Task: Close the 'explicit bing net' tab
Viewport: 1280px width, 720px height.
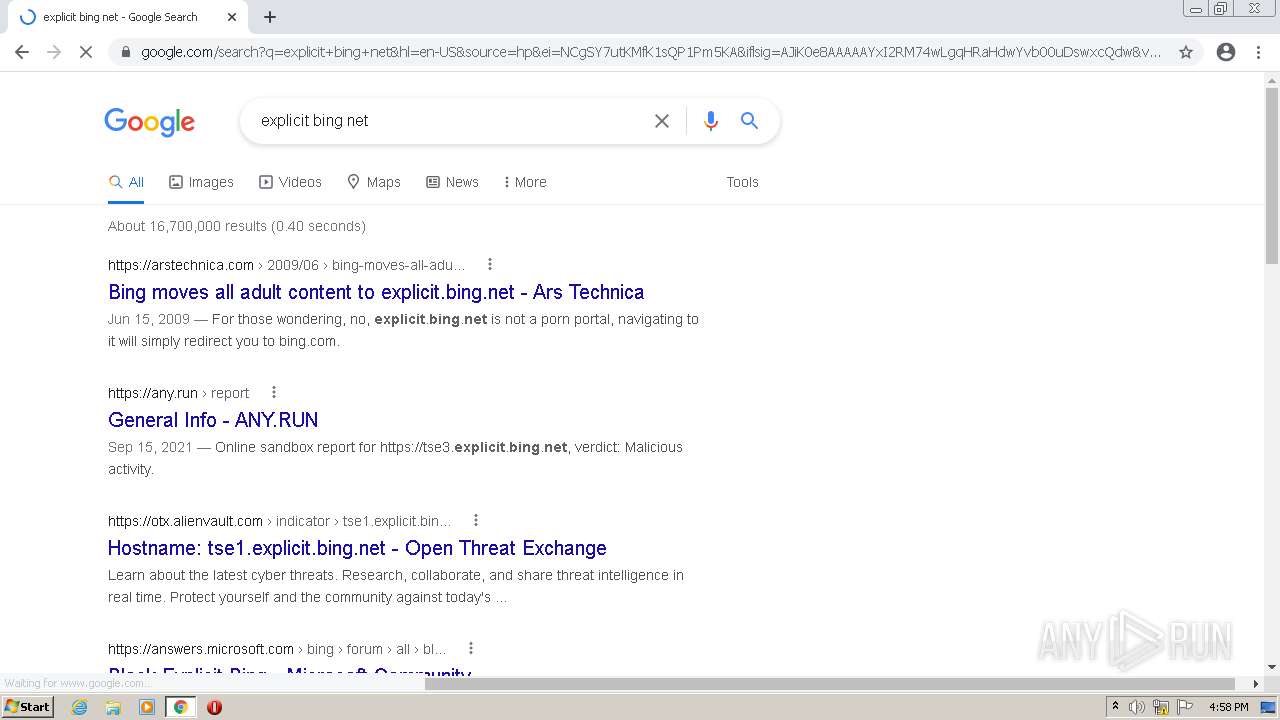Action: click(232, 17)
